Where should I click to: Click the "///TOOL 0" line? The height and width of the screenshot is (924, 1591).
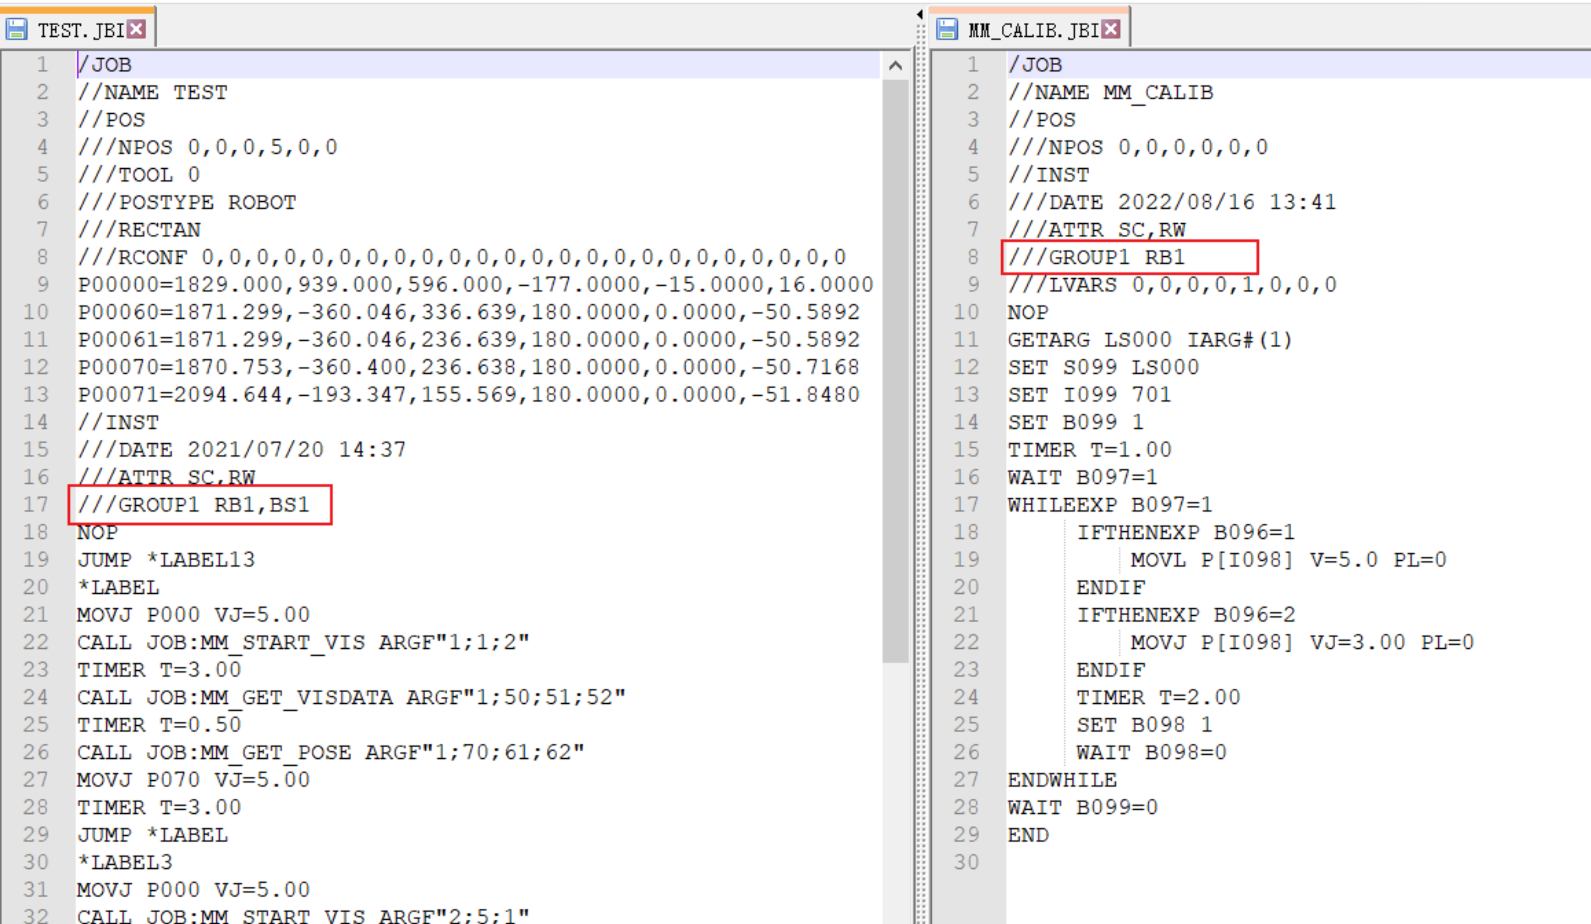(x=139, y=175)
